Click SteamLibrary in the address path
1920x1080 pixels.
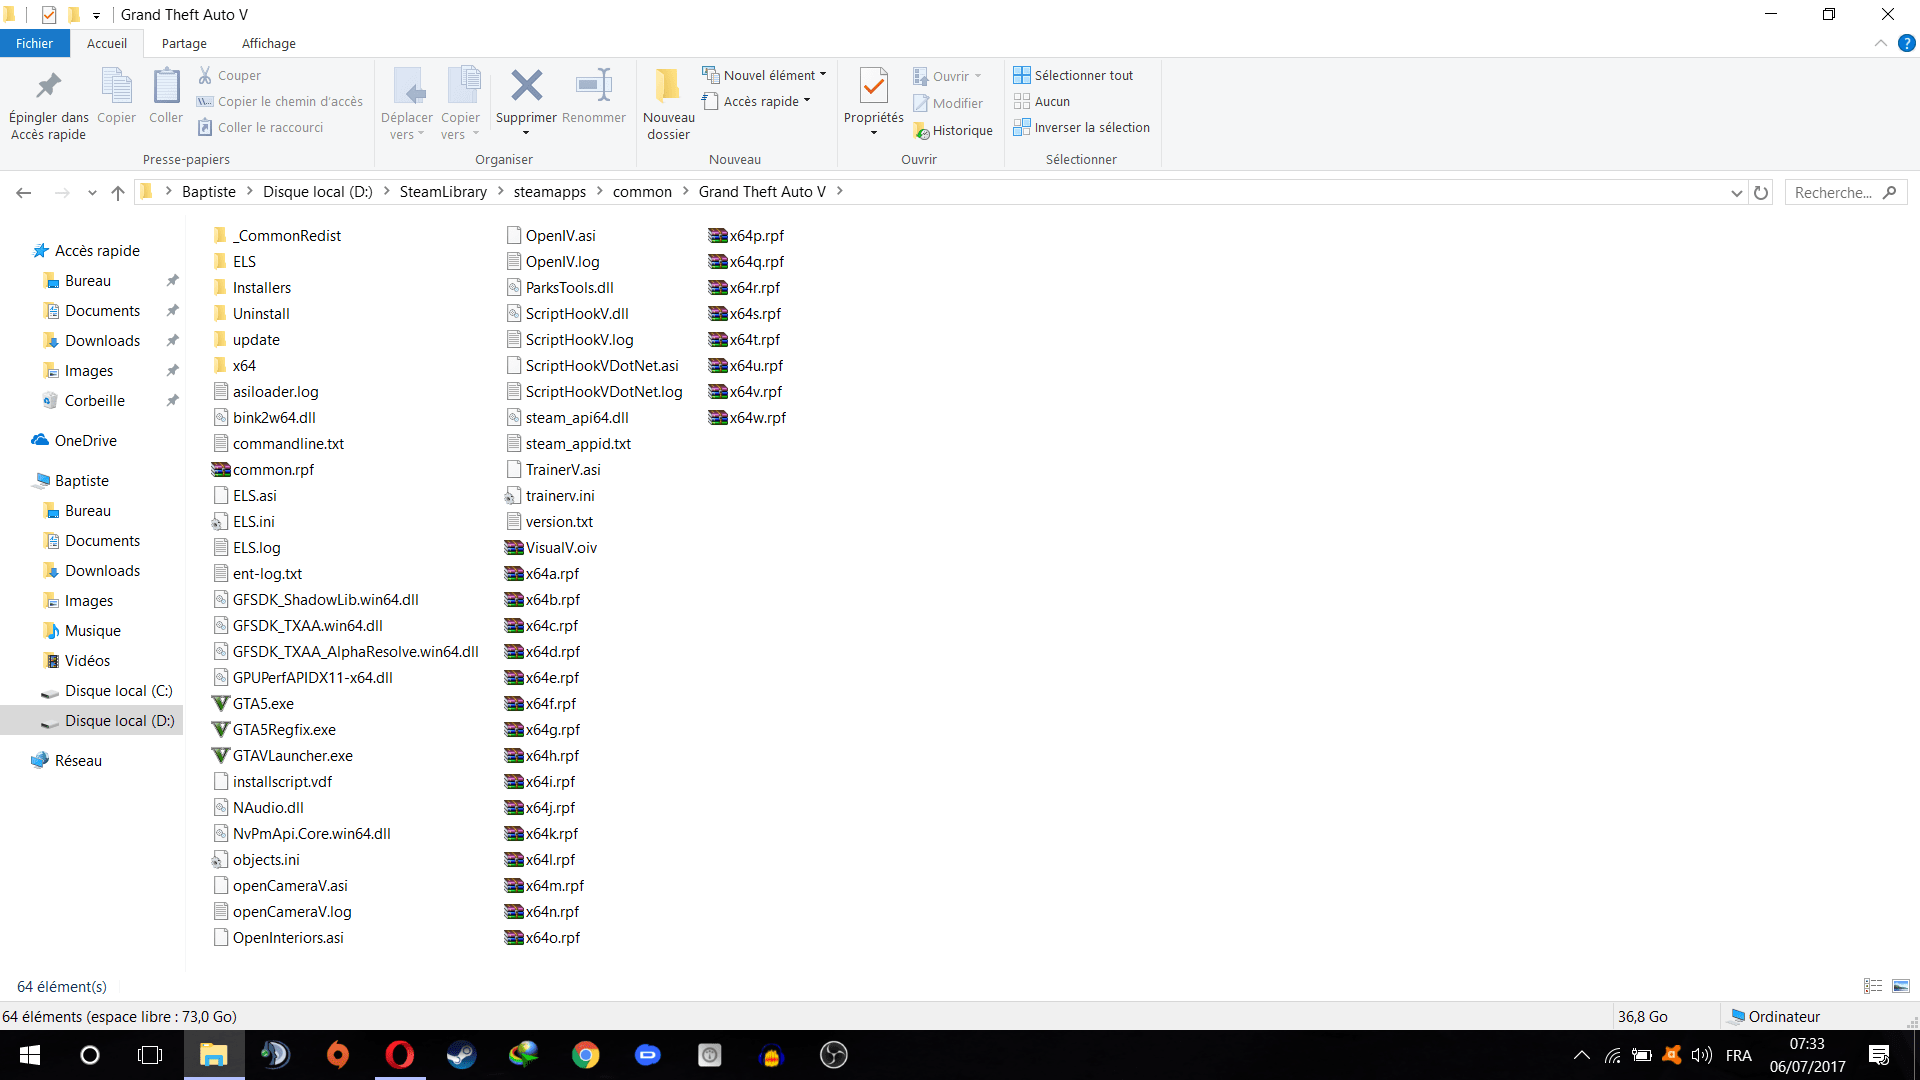pos(443,192)
